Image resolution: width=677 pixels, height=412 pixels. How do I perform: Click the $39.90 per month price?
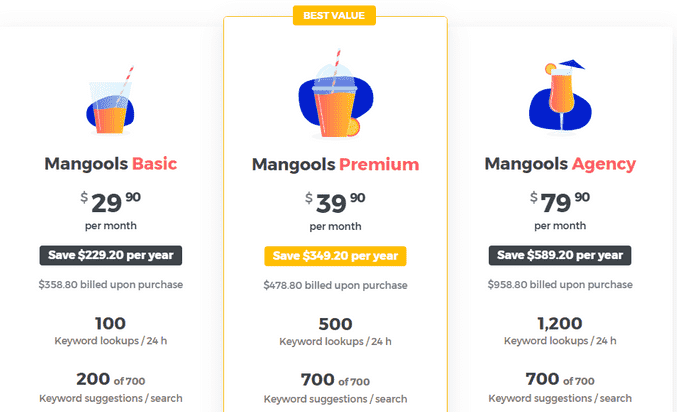pyautogui.click(x=335, y=203)
